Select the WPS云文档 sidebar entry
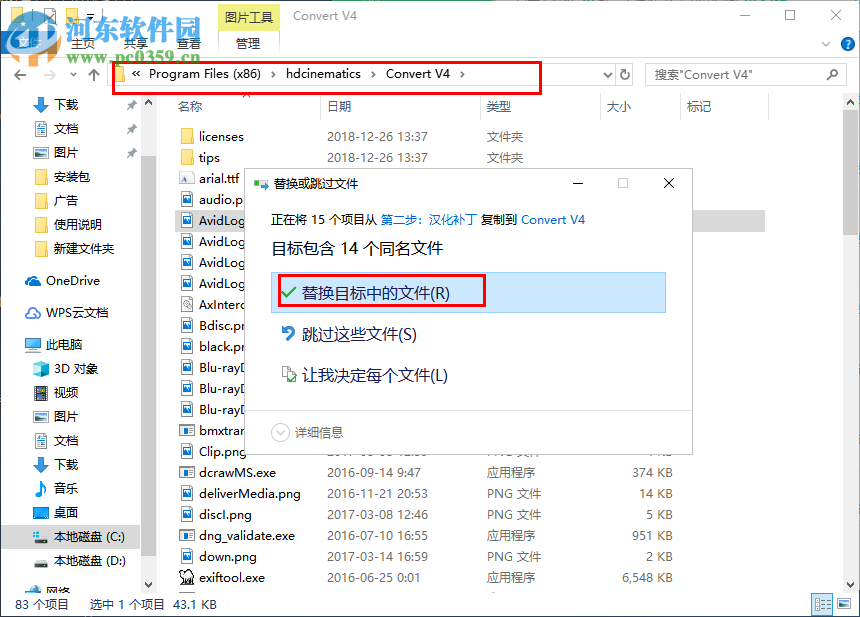Image resolution: width=860 pixels, height=617 pixels. pos(71,312)
